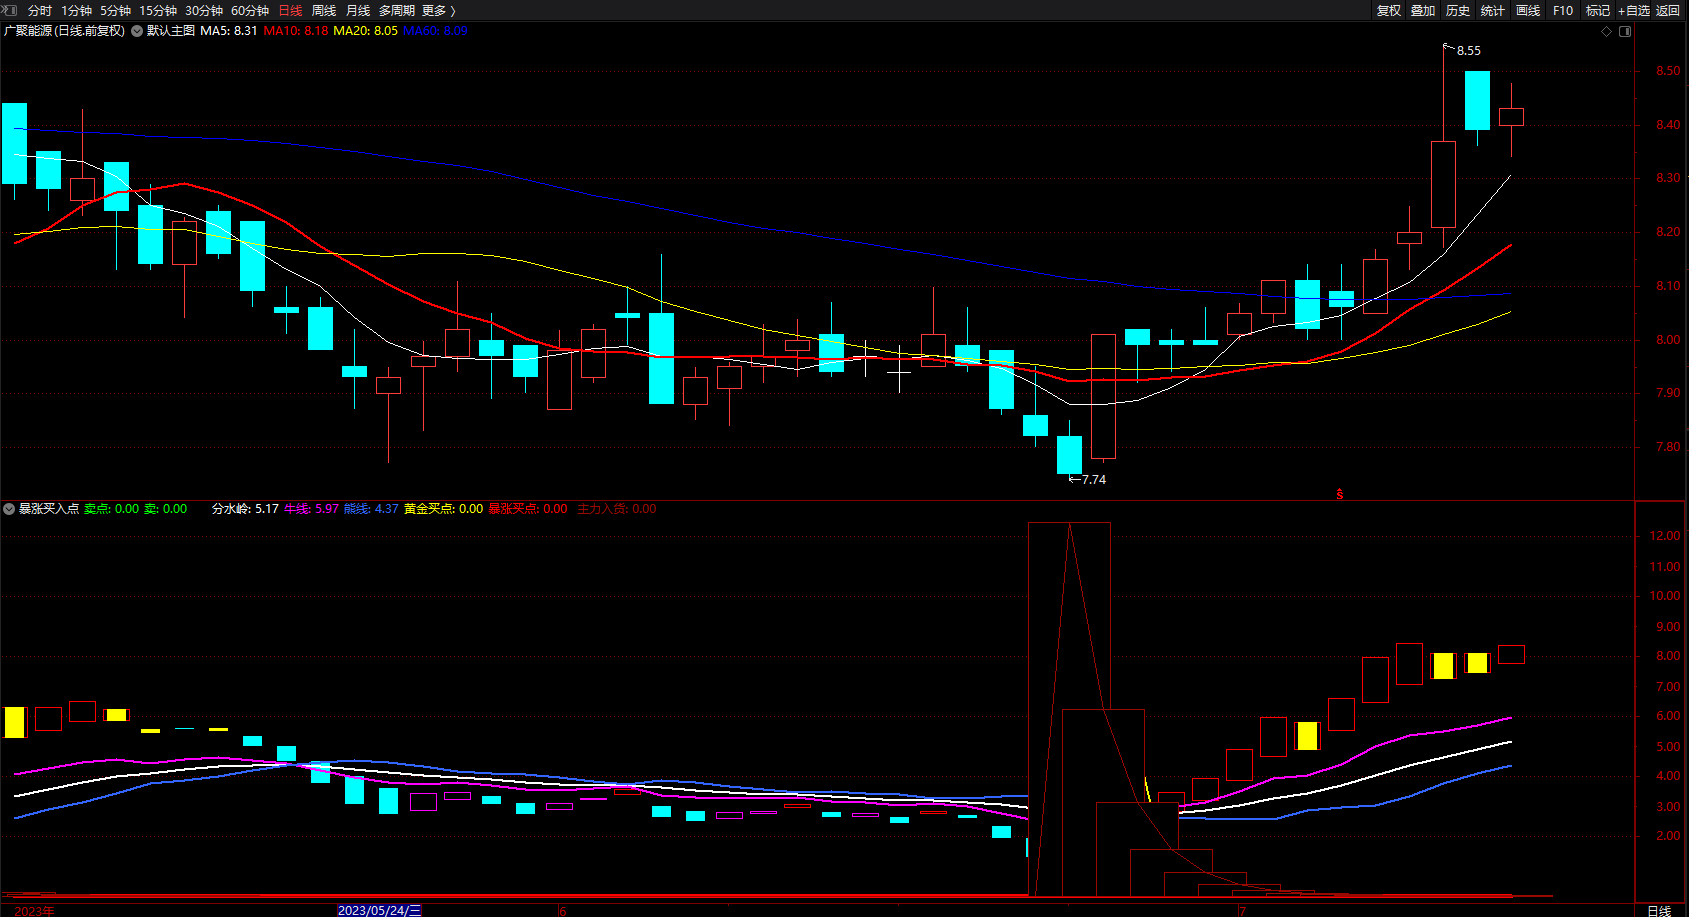Screen dimensions: 1689x917
Task: Select the 1分钟 period tab
Action: 76,10
